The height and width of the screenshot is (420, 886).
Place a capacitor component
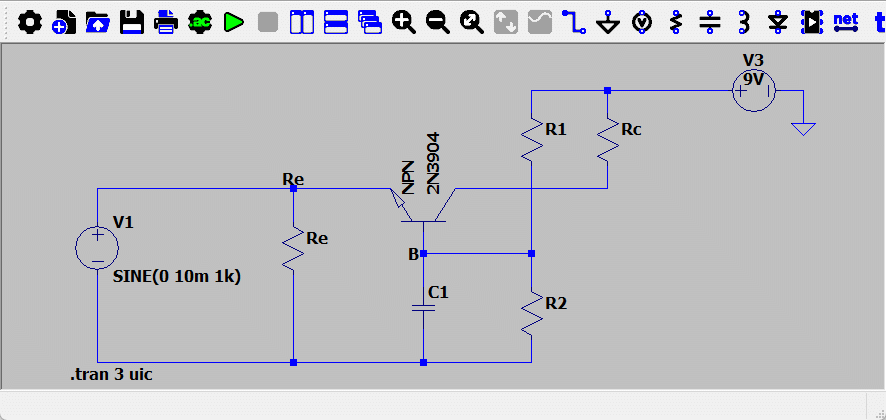pyautogui.click(x=710, y=22)
